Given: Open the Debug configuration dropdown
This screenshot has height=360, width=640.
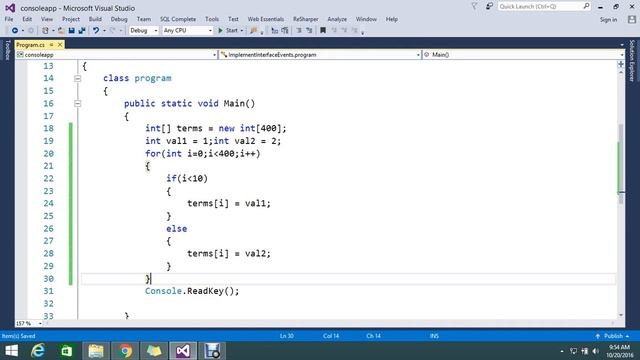Looking at the screenshot, I should 143,31.
